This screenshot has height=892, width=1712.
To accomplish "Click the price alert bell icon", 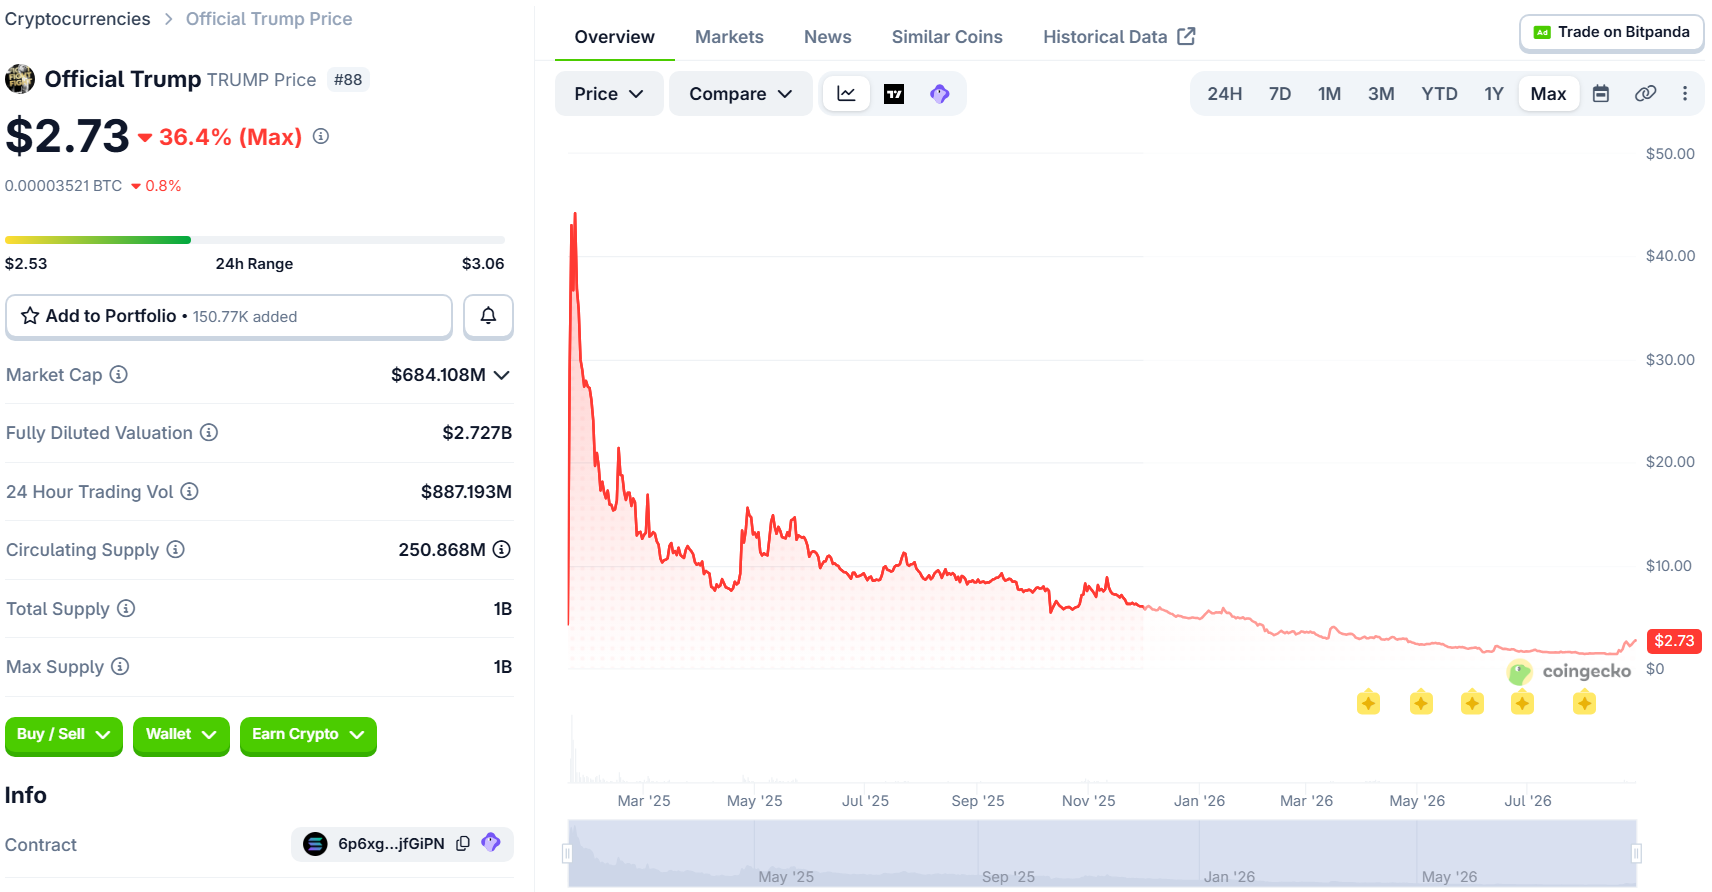I will [488, 316].
